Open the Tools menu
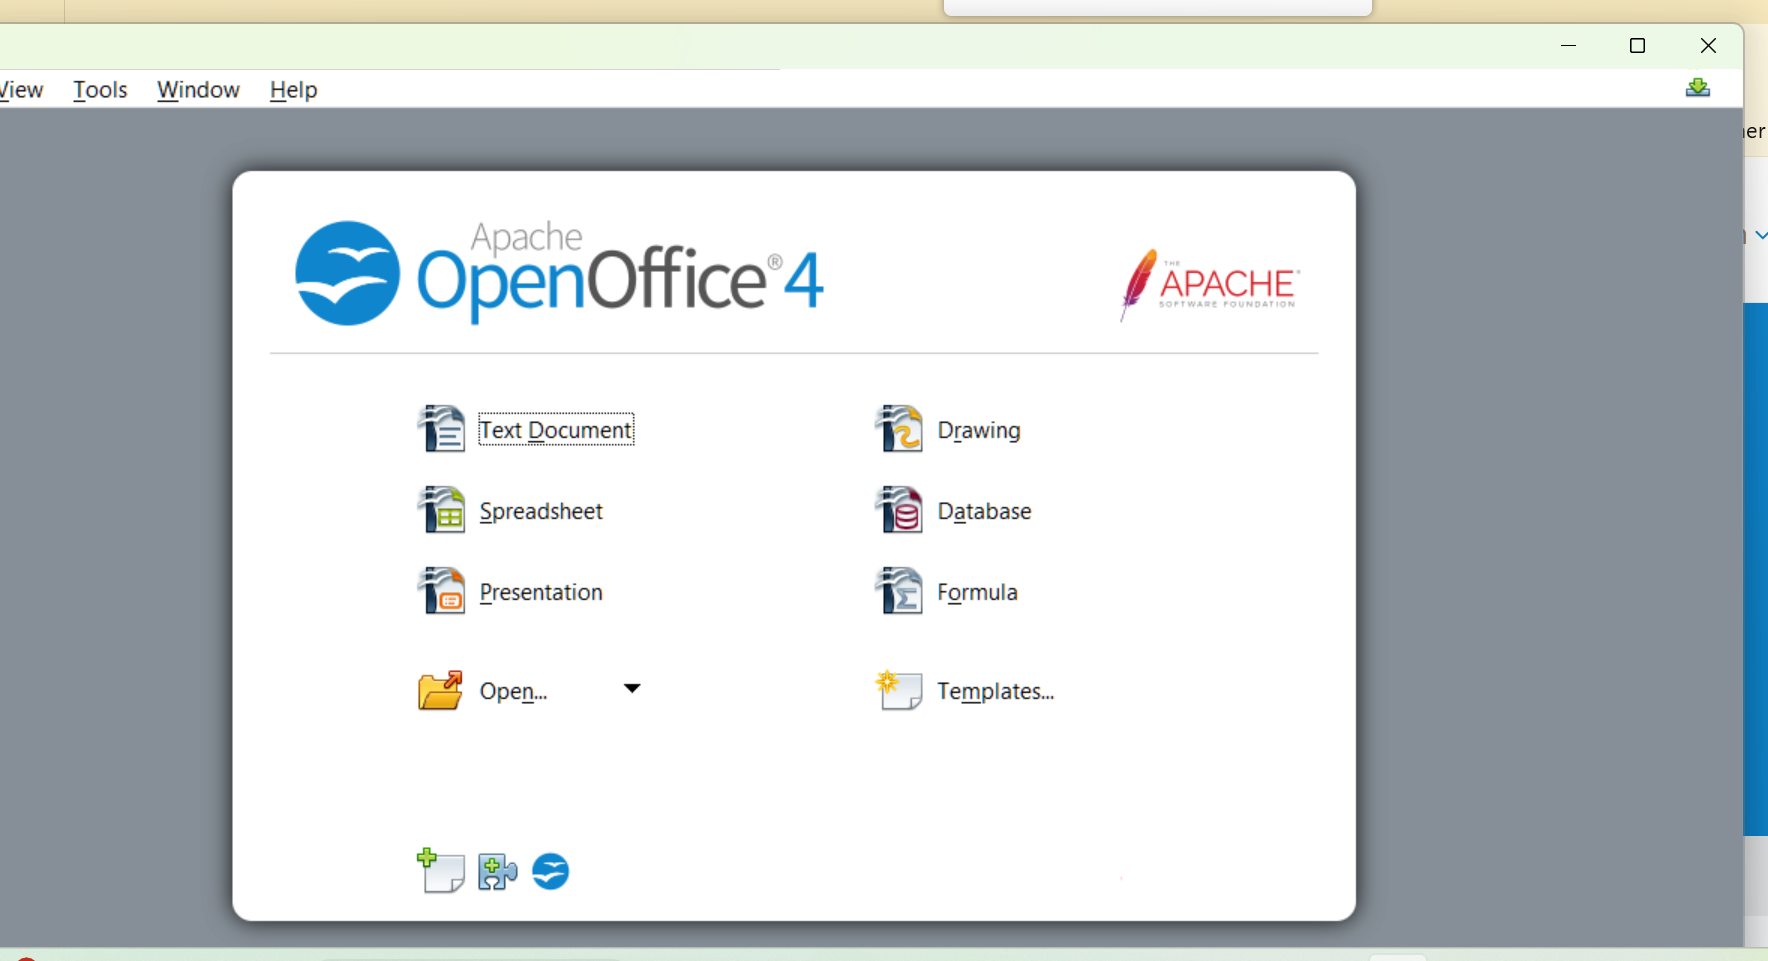This screenshot has height=961, width=1768. click(100, 89)
